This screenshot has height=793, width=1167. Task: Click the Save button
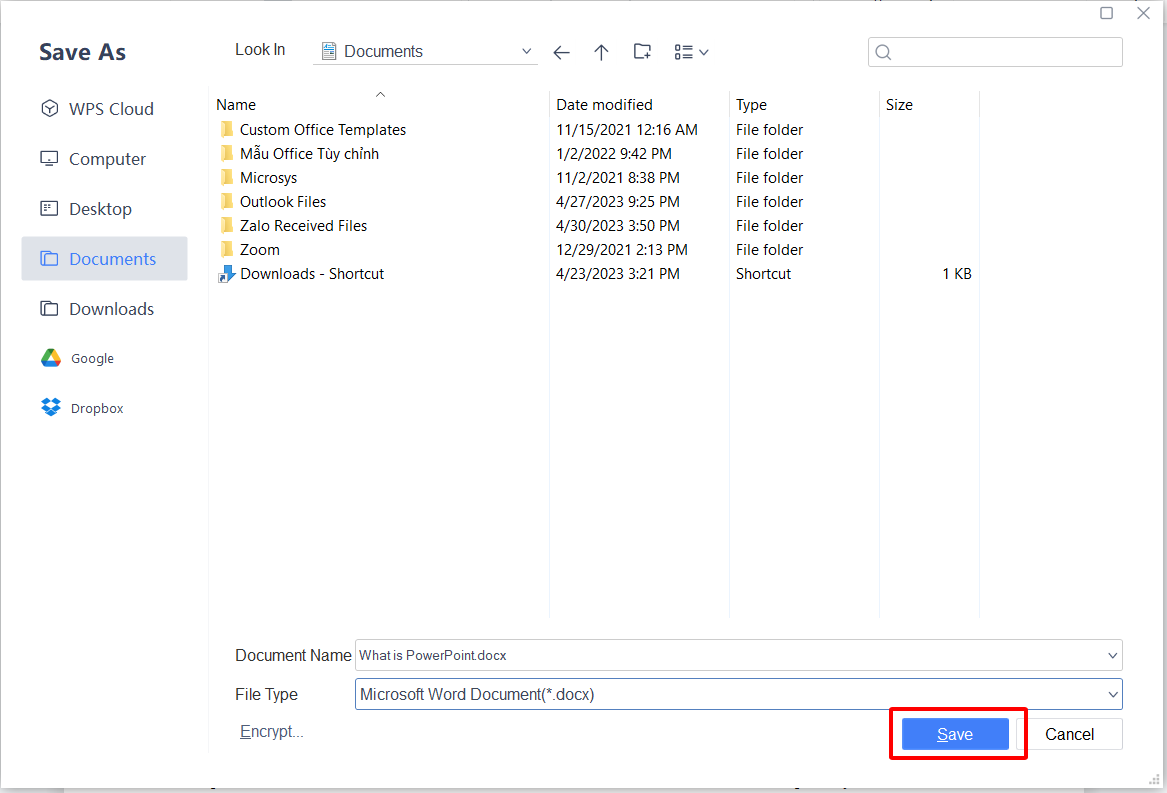tap(954, 733)
